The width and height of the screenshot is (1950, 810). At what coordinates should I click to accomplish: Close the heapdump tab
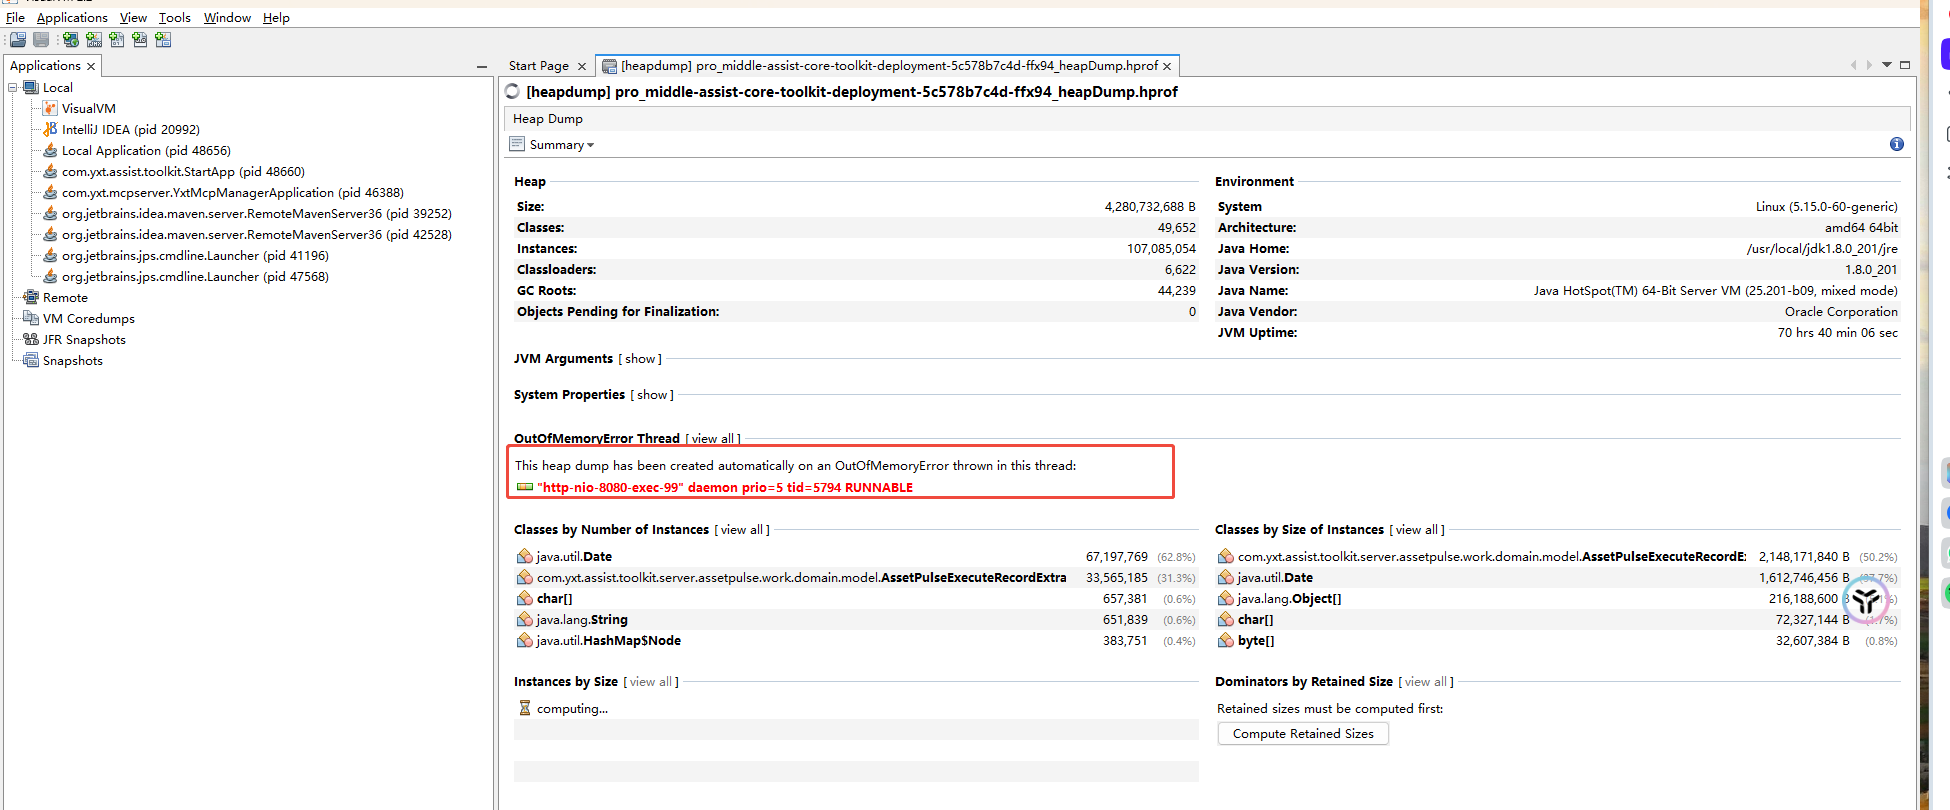pyautogui.click(x=1167, y=67)
